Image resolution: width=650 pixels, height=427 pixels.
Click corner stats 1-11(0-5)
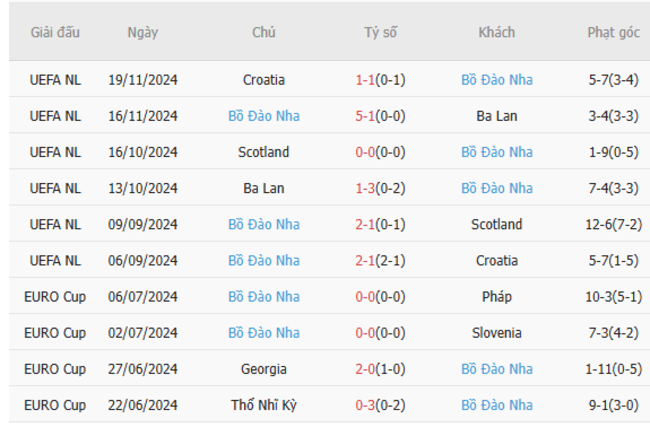click(614, 369)
